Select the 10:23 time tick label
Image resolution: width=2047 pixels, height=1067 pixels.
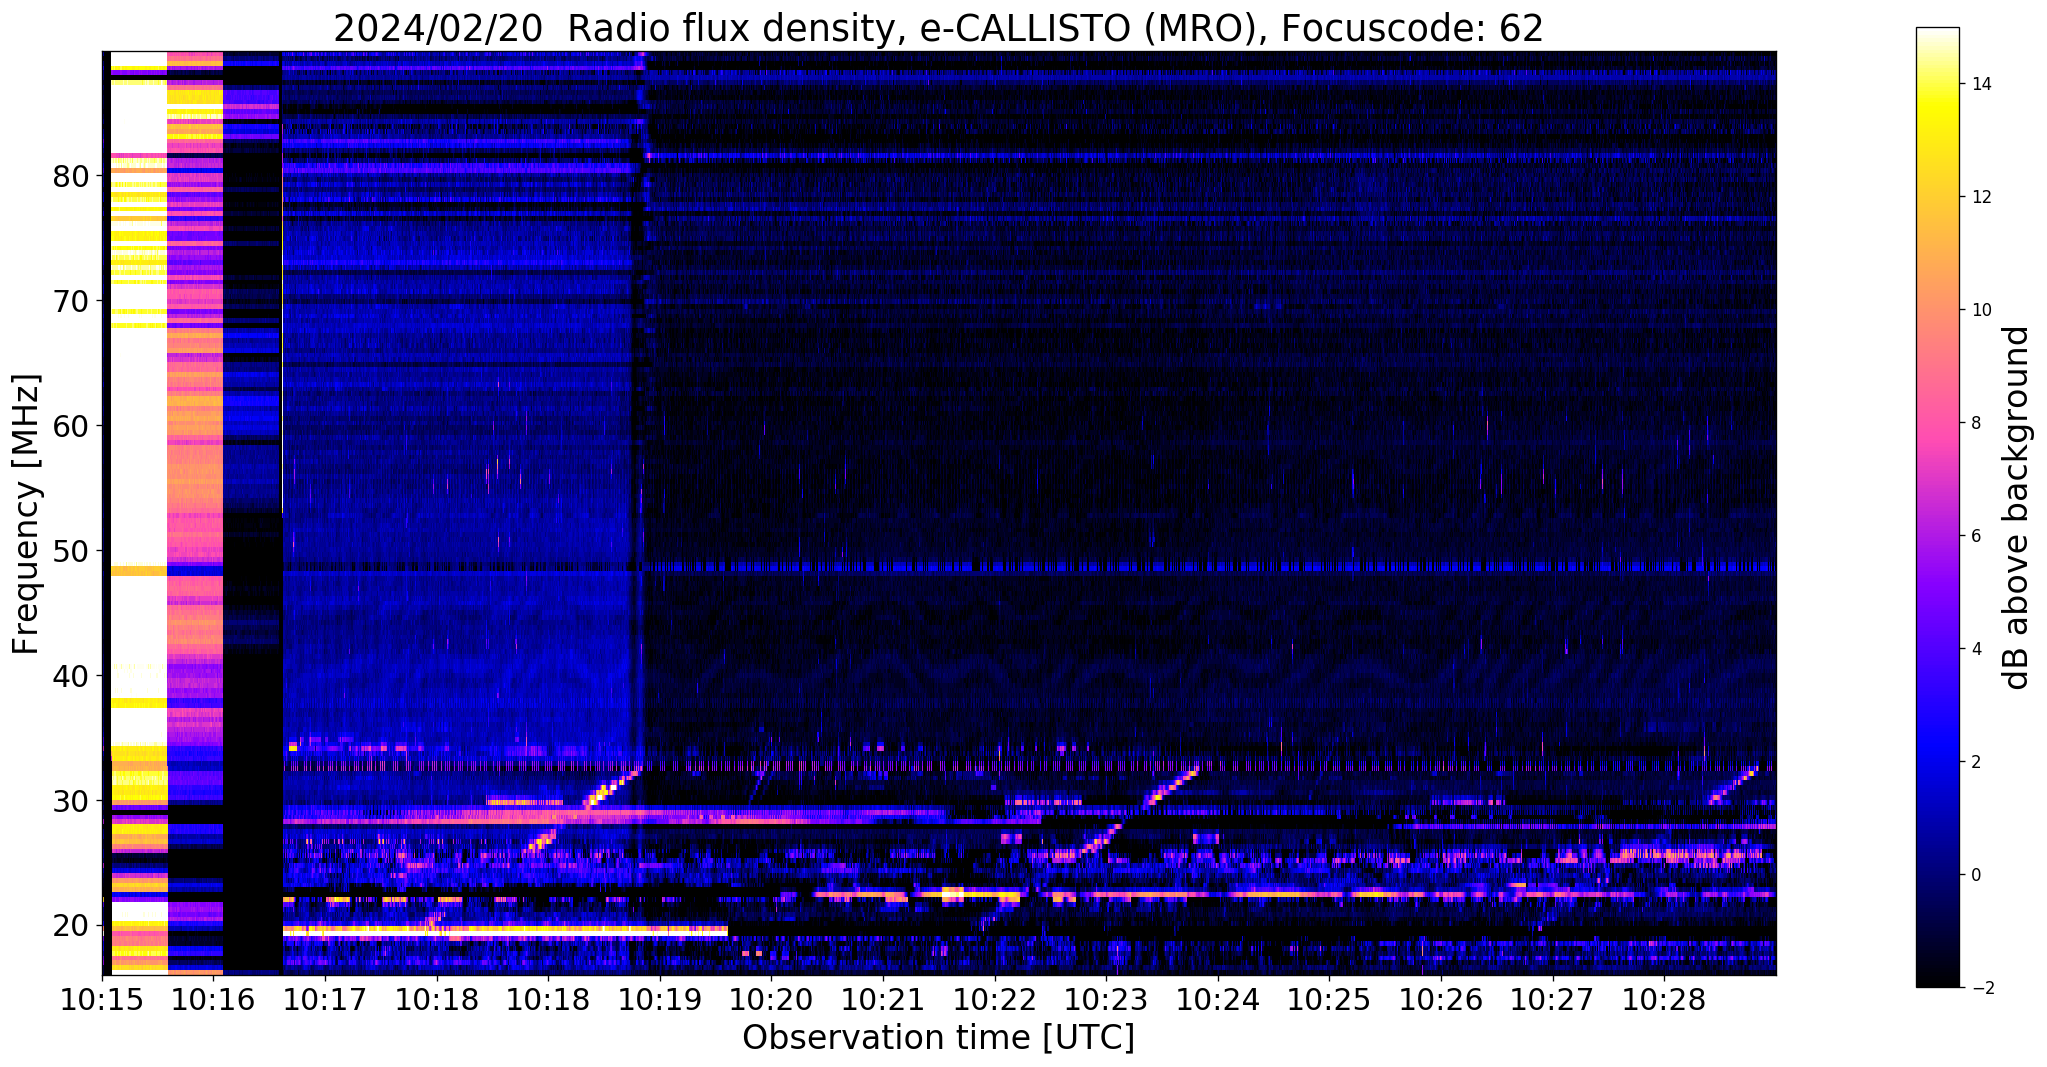pos(1106,1000)
